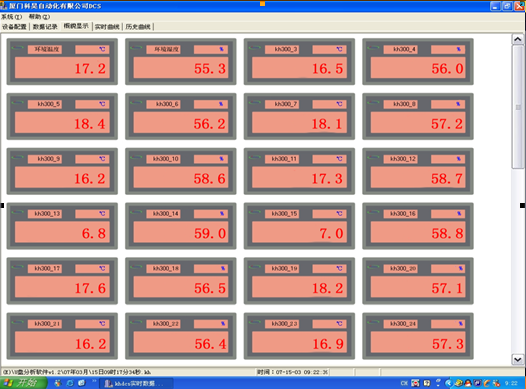Screen dimensions: 526x389
Task: Switch to the 历史曲线 tab
Action: point(138,27)
